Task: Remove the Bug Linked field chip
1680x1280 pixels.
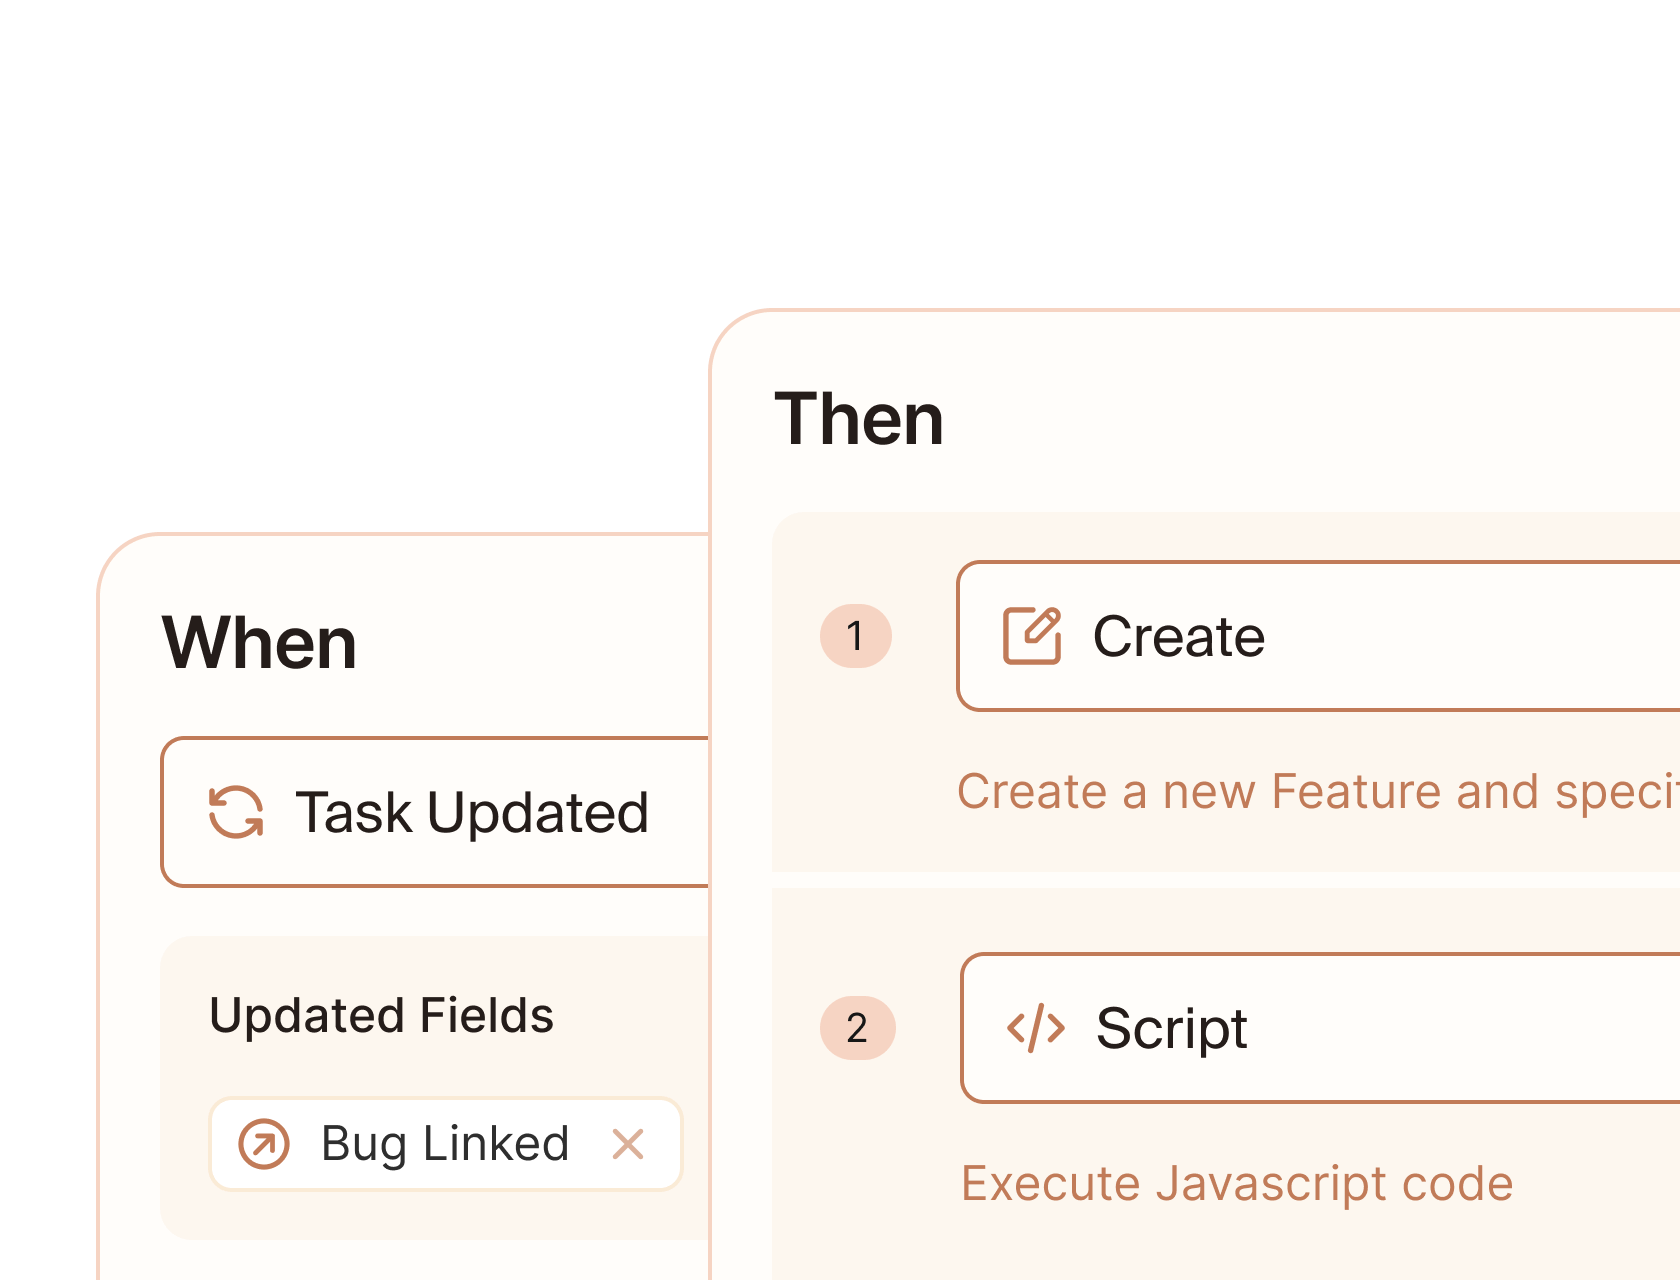Action: [628, 1144]
